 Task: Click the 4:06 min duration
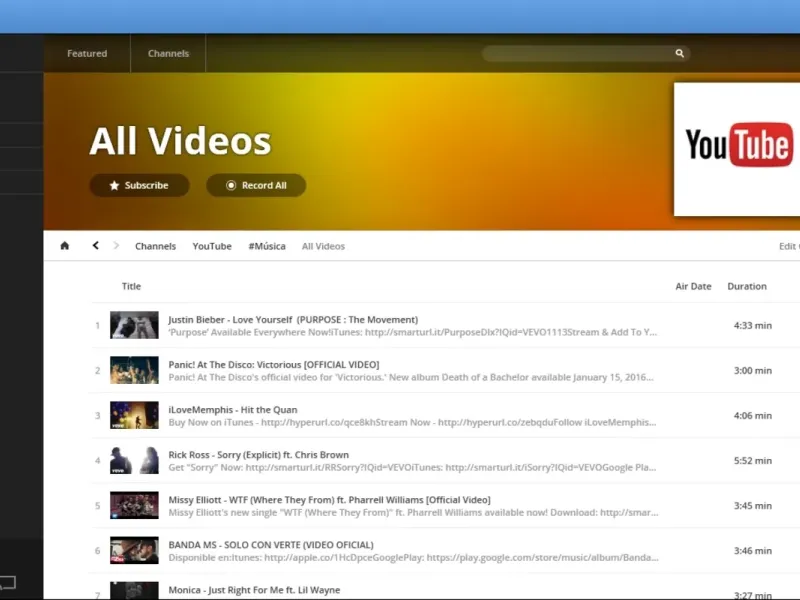(753, 415)
